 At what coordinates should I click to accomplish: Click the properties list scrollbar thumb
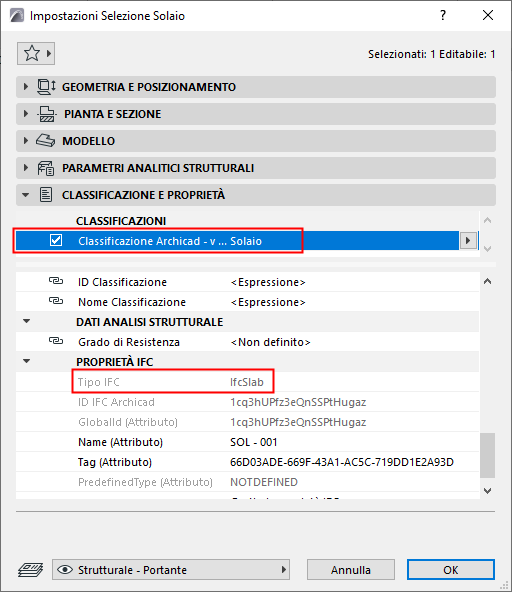tap(487, 456)
